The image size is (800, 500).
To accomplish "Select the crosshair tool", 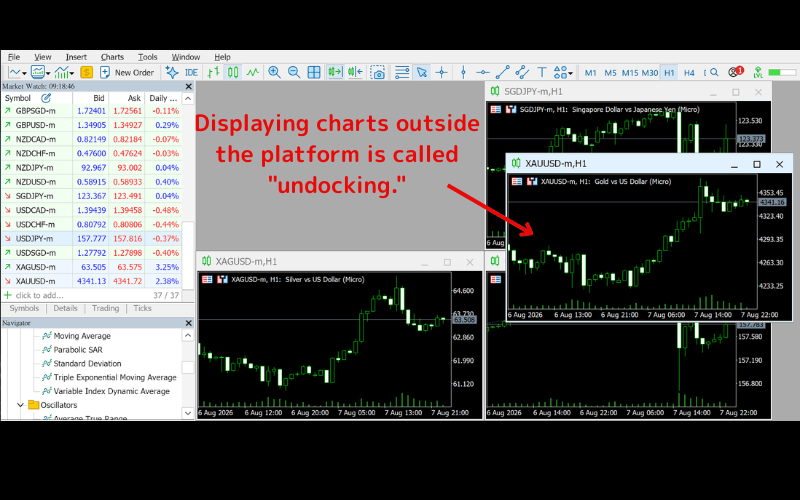I will pyautogui.click(x=442, y=72).
